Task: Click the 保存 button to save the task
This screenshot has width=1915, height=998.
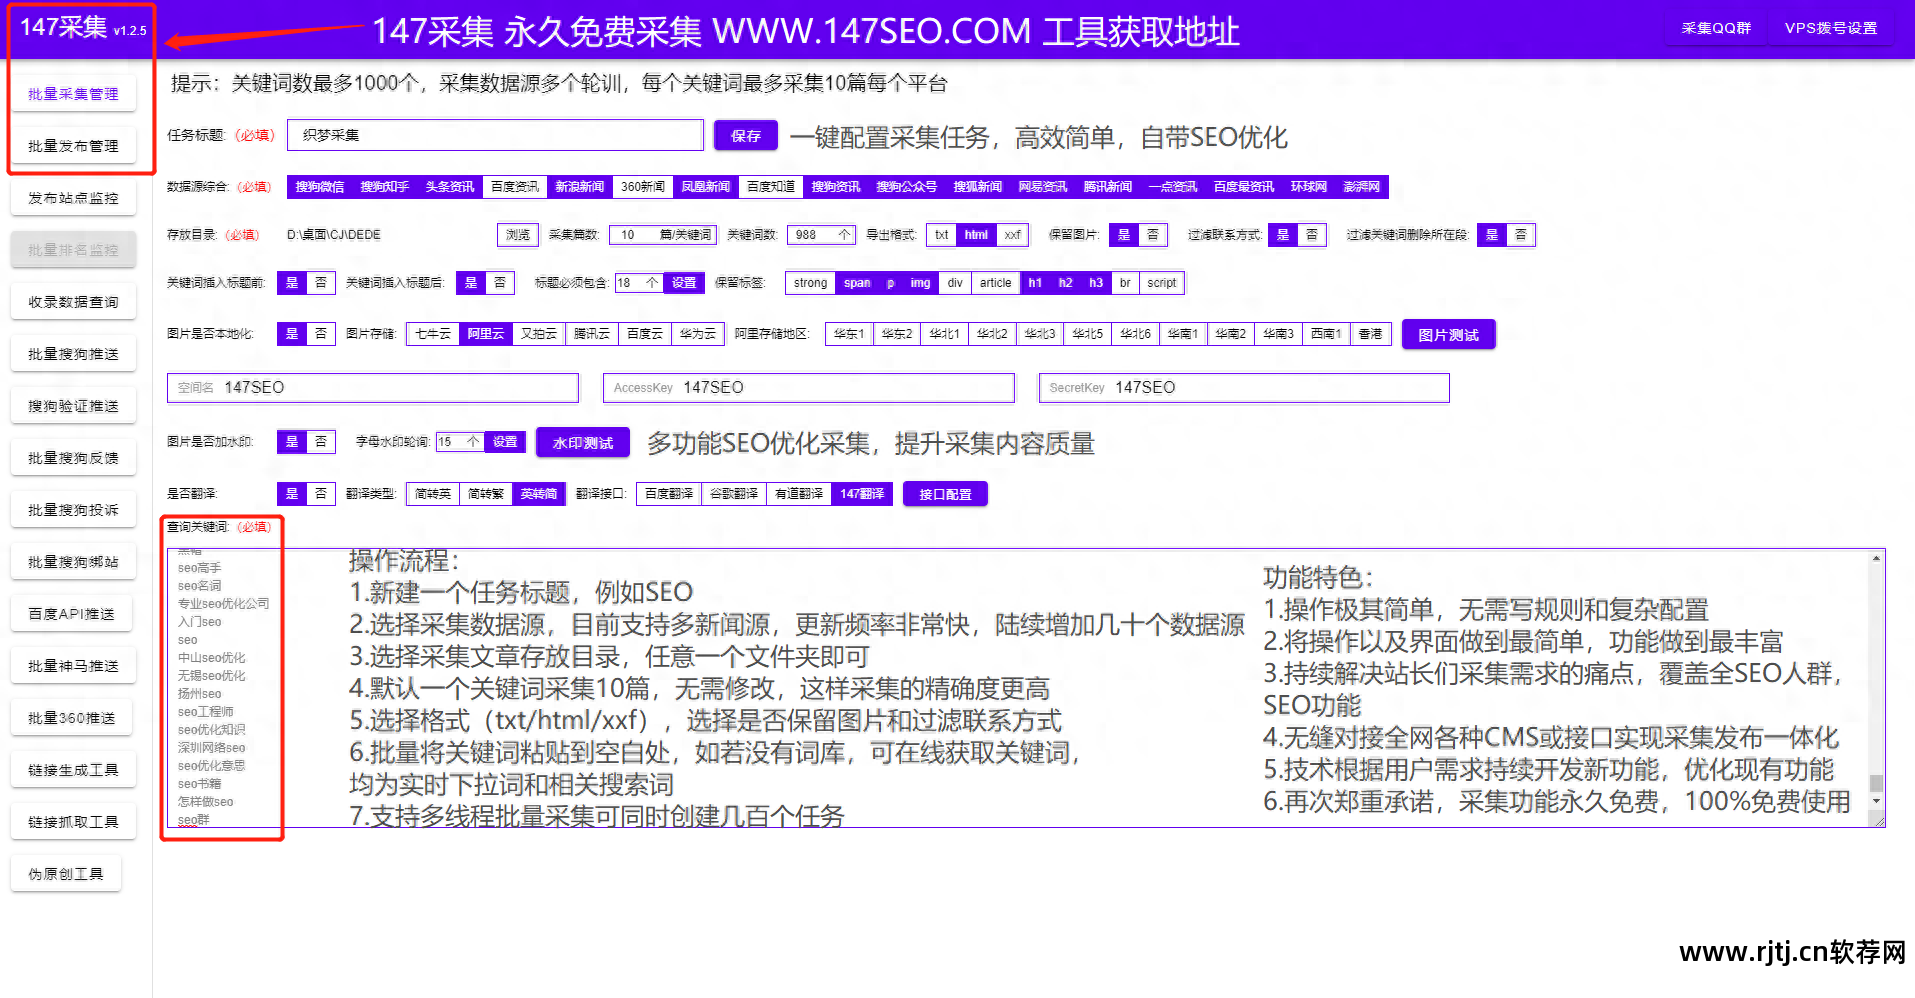Action: point(744,135)
